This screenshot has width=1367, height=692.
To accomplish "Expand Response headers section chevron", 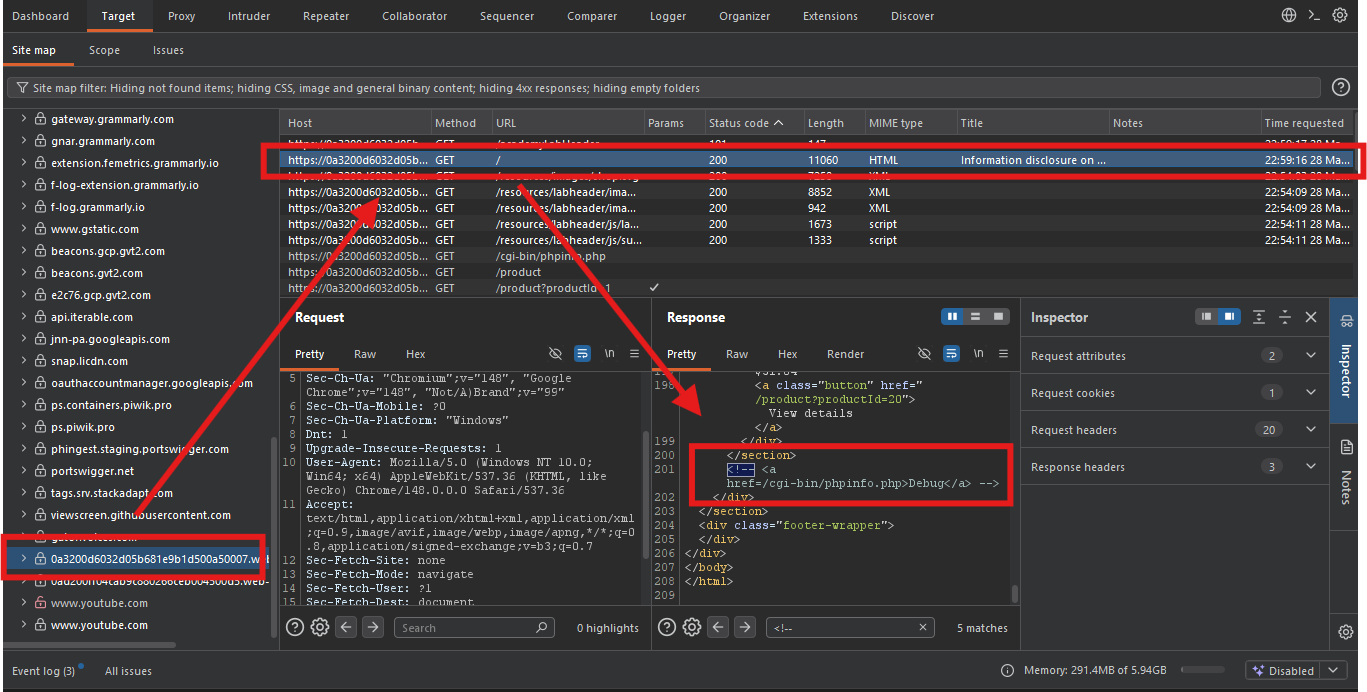I will (1311, 466).
